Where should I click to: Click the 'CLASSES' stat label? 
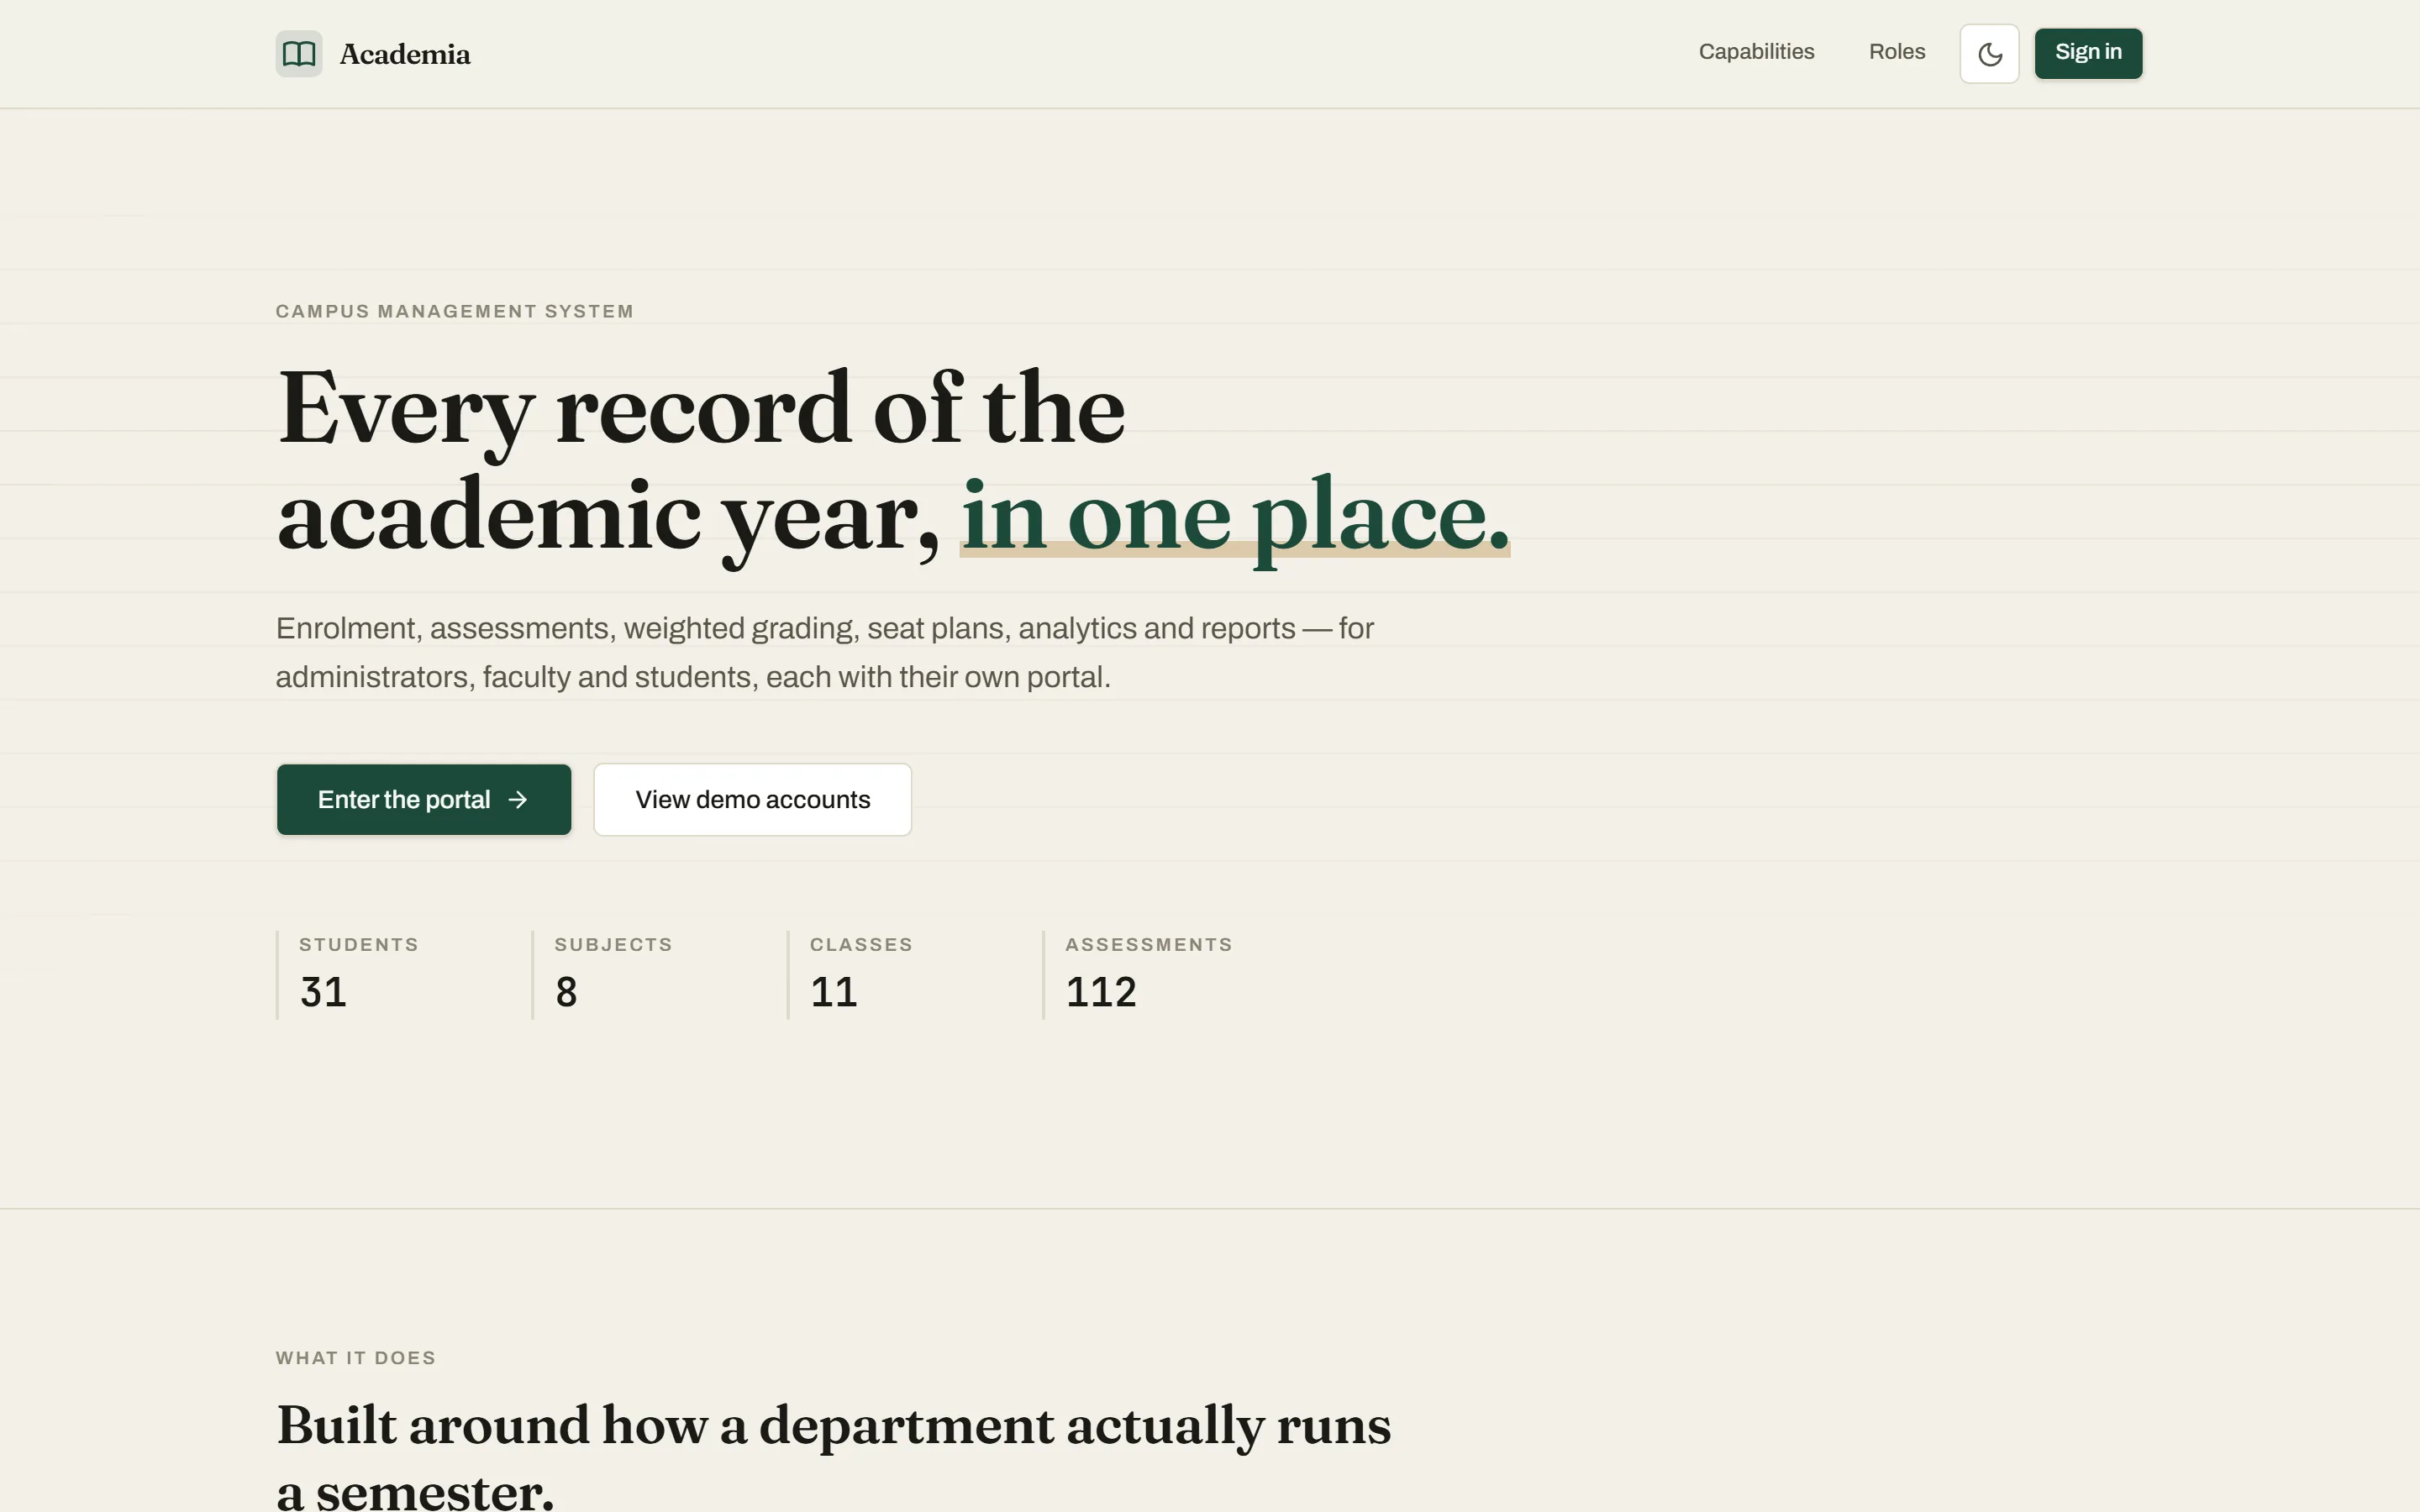click(x=861, y=944)
